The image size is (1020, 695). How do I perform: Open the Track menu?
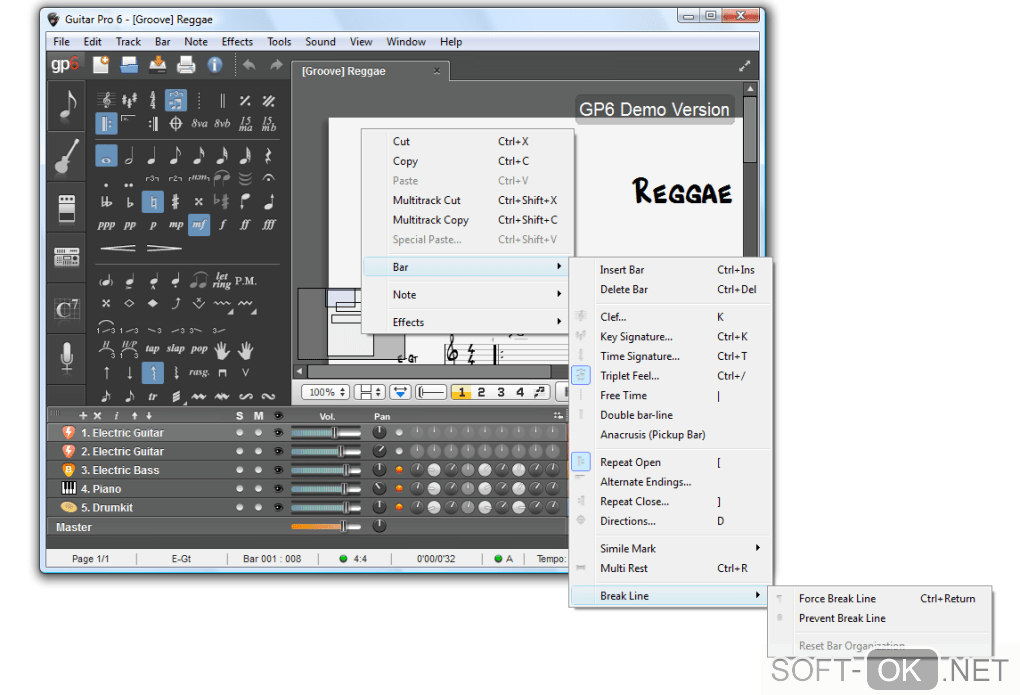click(x=128, y=42)
